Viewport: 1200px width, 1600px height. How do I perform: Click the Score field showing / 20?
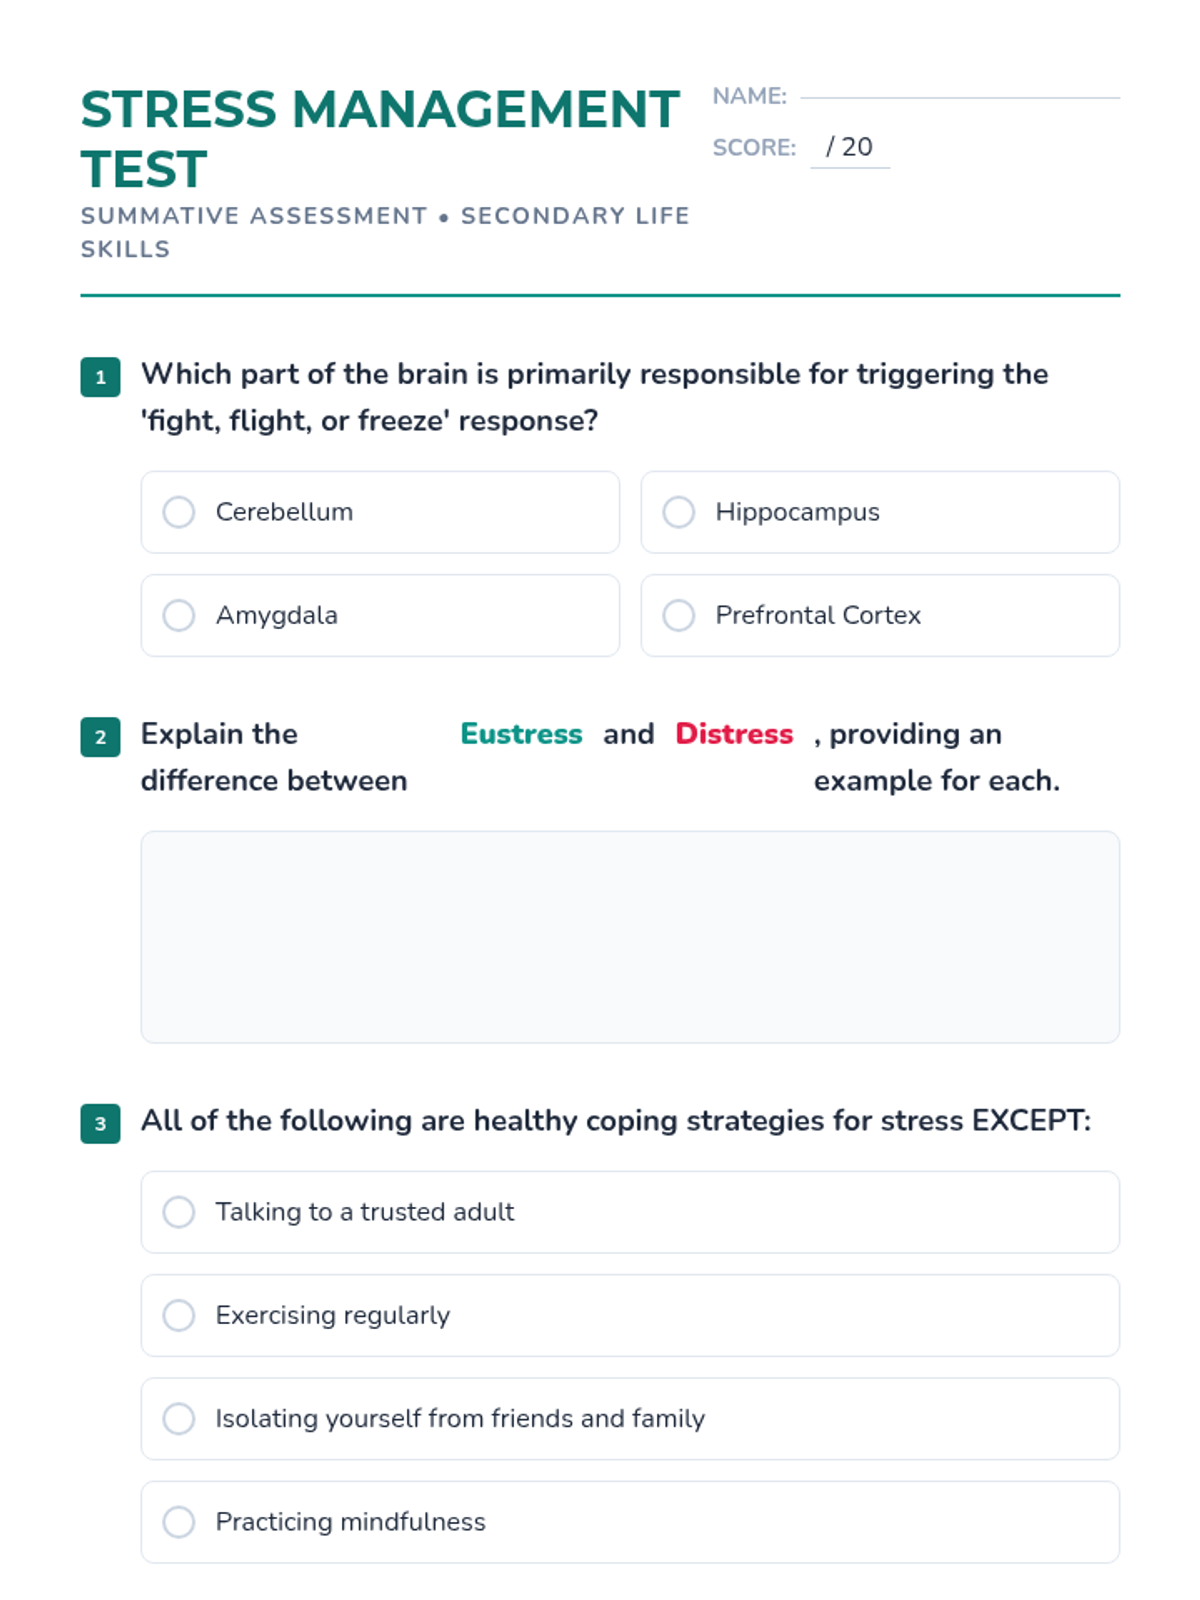coord(850,148)
